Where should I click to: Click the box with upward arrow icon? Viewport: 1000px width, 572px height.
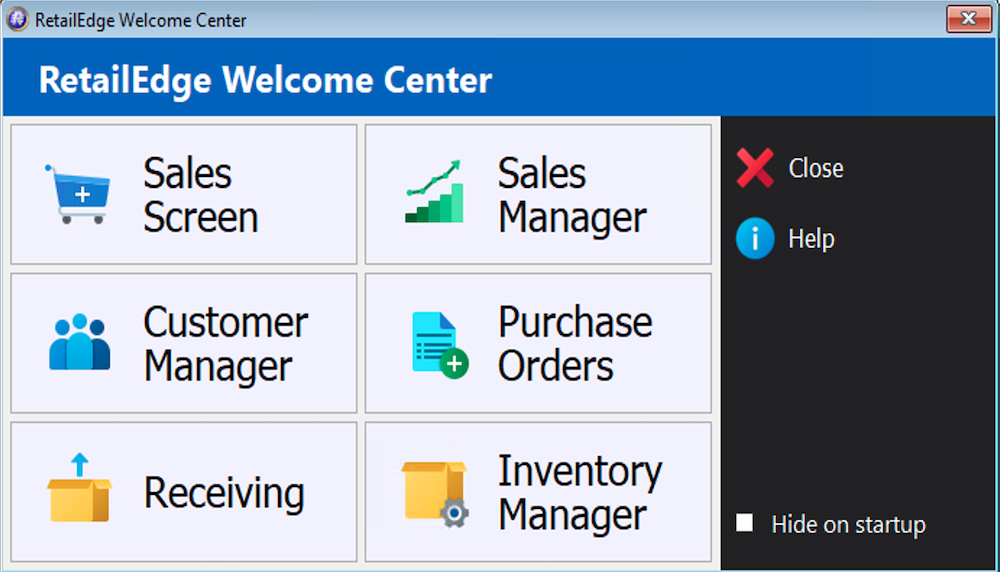click(x=79, y=488)
